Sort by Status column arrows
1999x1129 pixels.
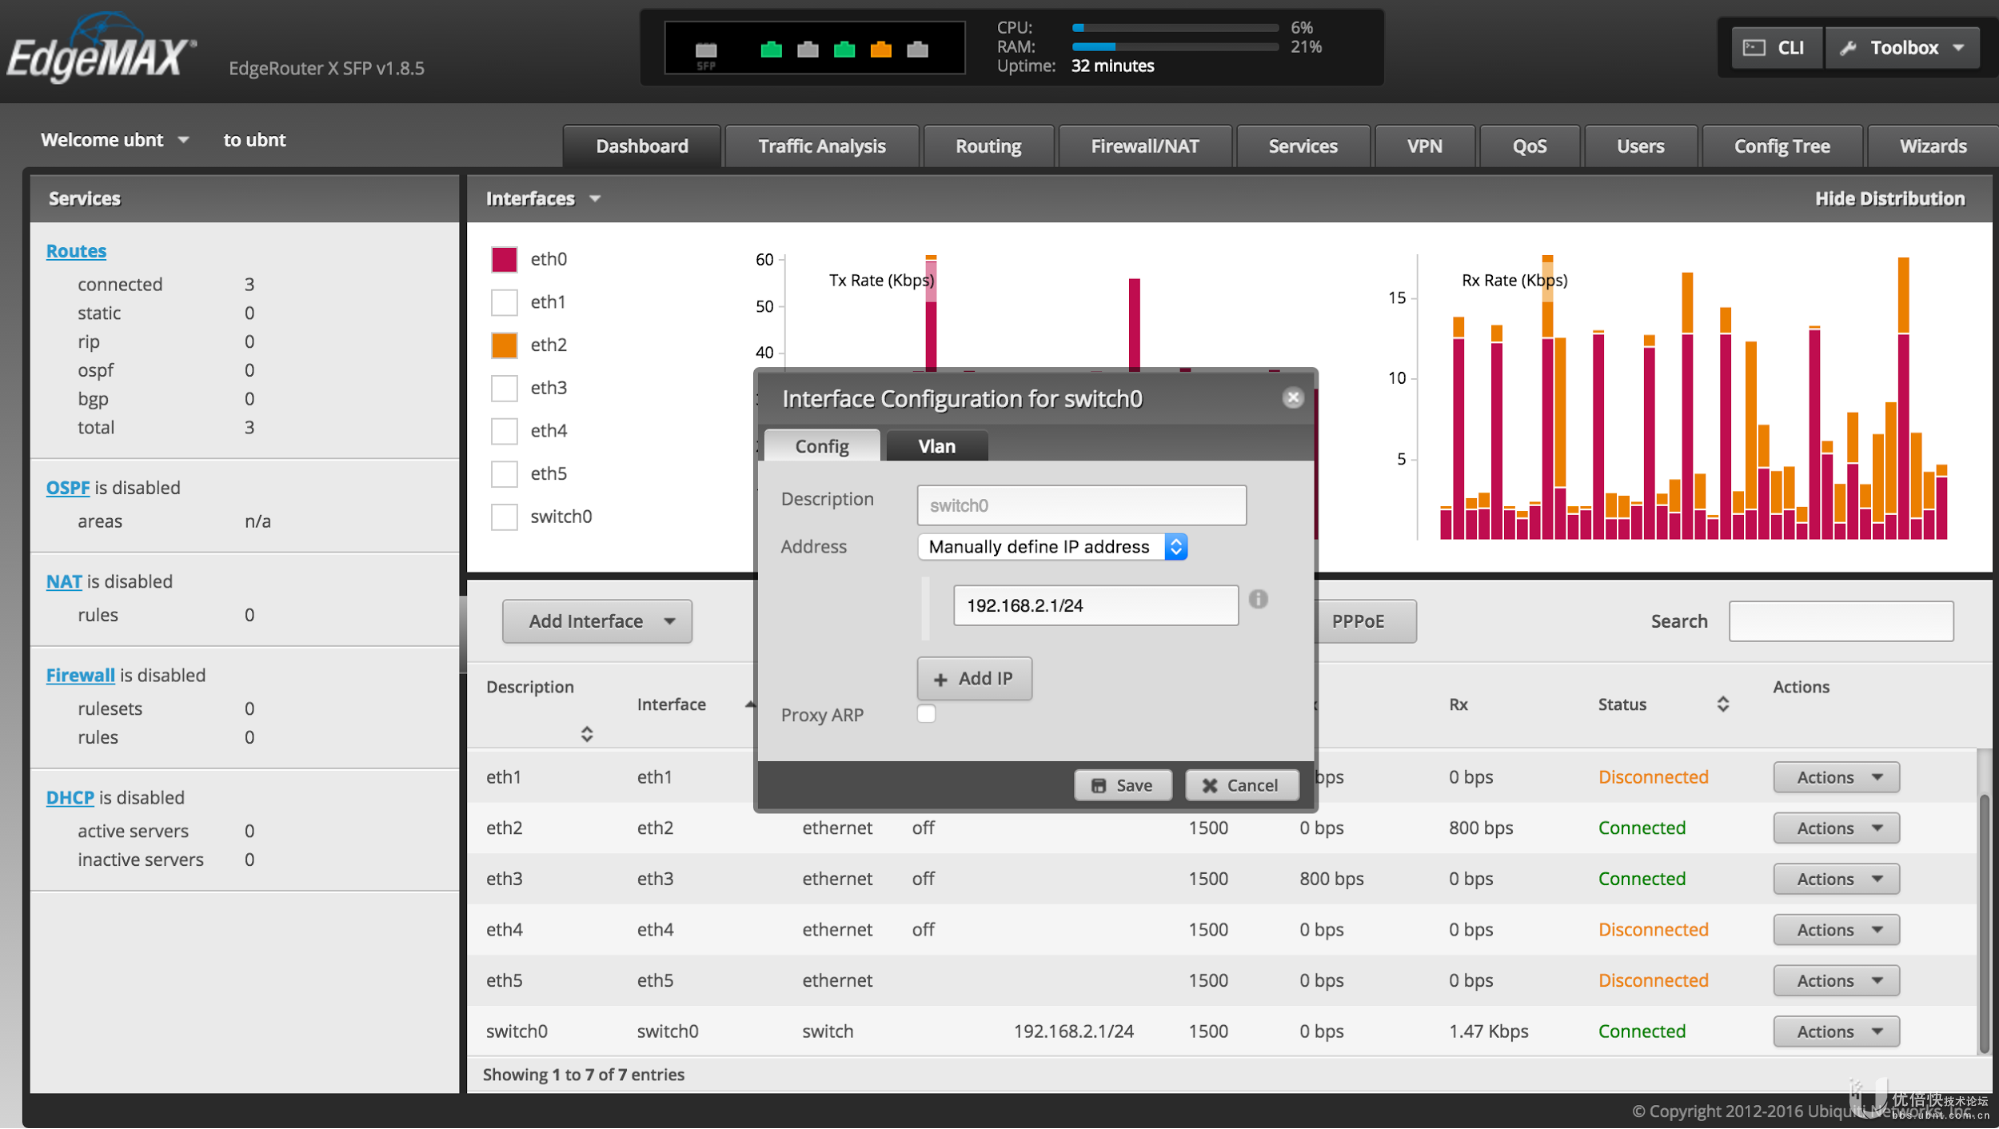(1723, 704)
